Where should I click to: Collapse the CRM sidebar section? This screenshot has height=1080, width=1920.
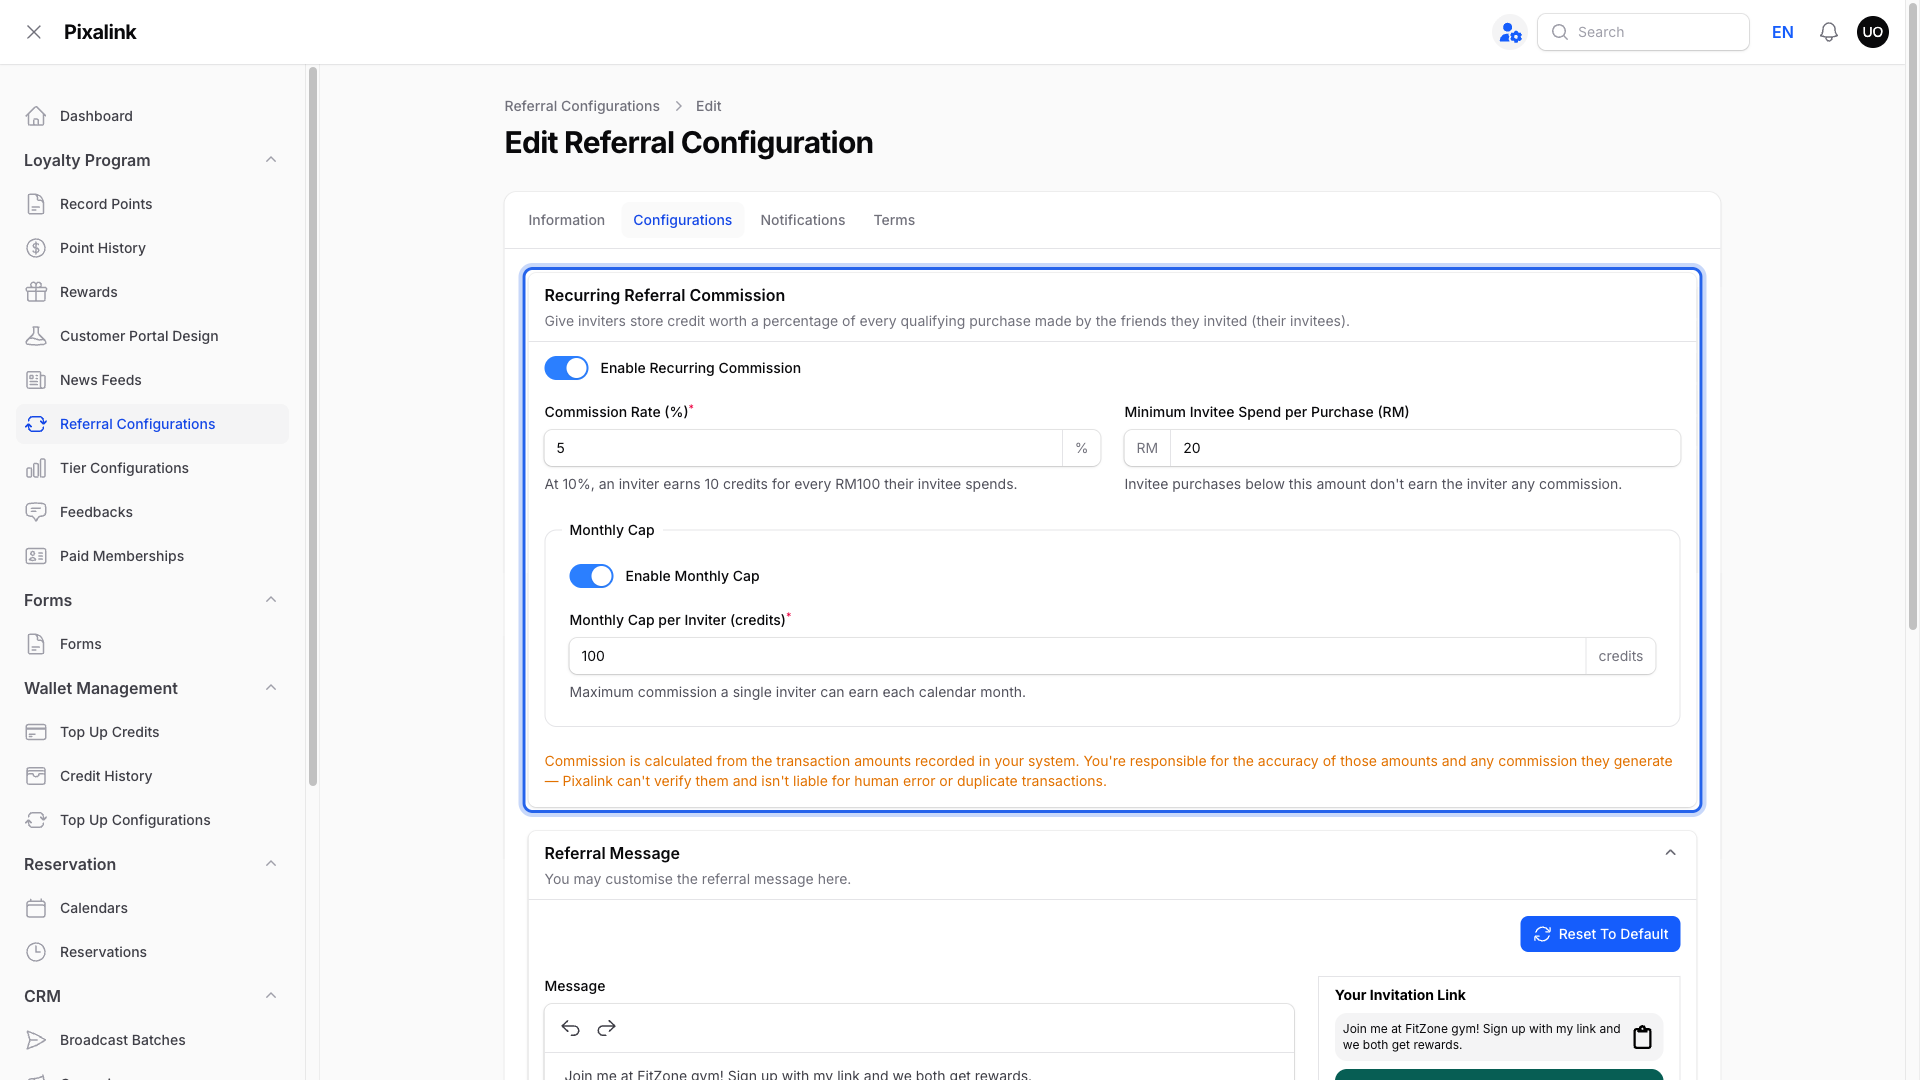click(271, 996)
